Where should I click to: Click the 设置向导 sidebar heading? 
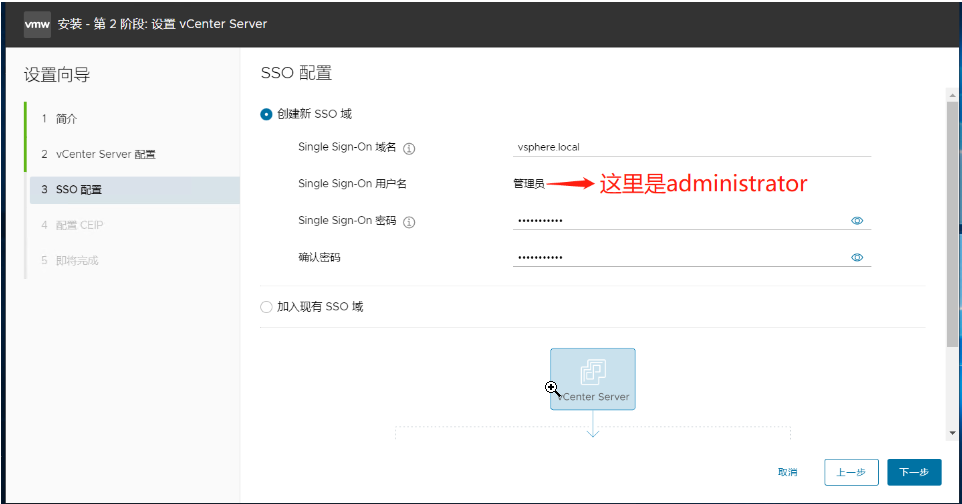coord(57,75)
